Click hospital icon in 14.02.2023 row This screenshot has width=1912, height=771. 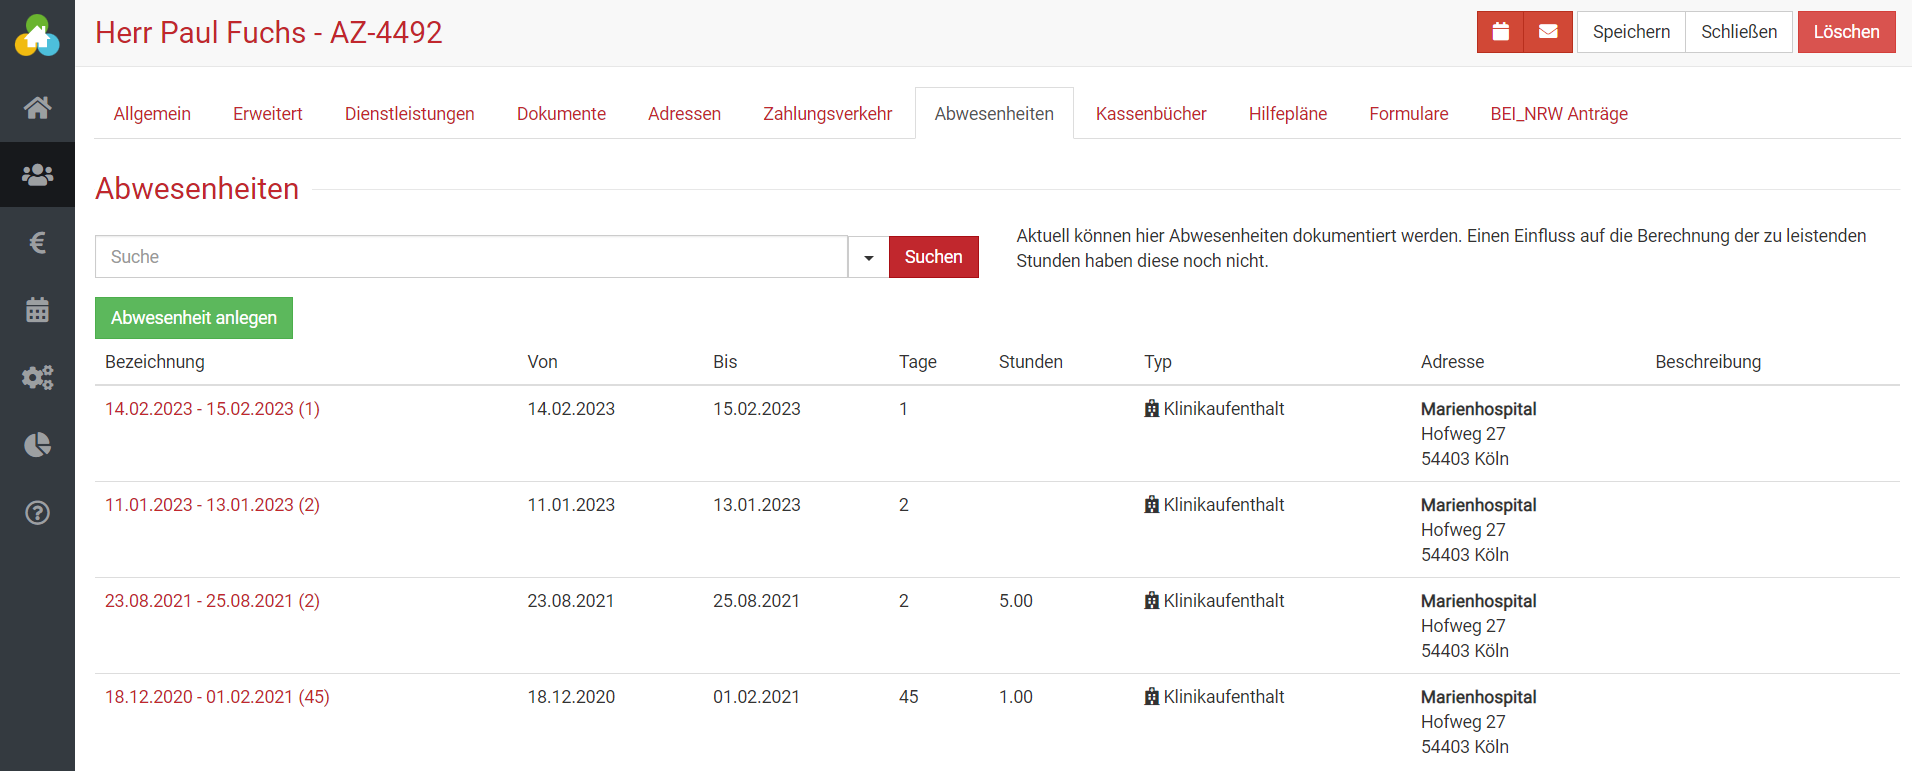pos(1152,409)
